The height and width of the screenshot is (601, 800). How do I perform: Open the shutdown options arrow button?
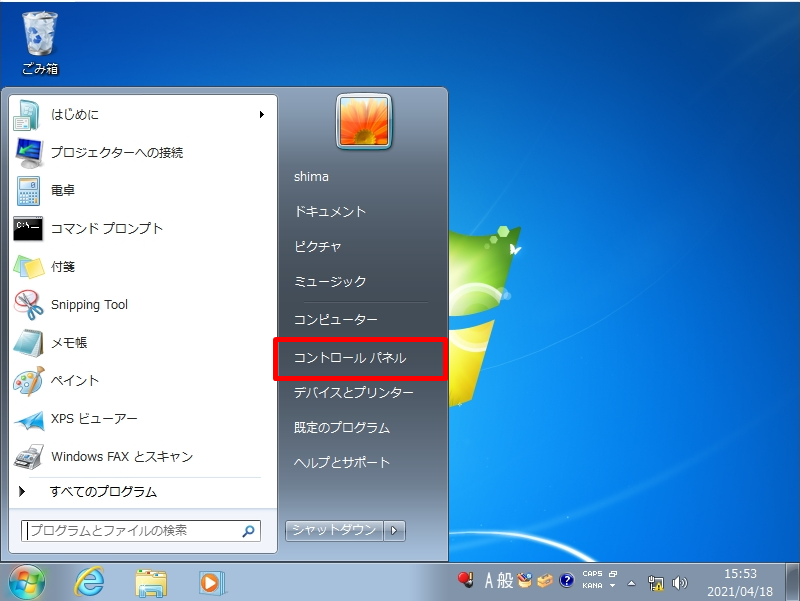pyautogui.click(x=394, y=531)
